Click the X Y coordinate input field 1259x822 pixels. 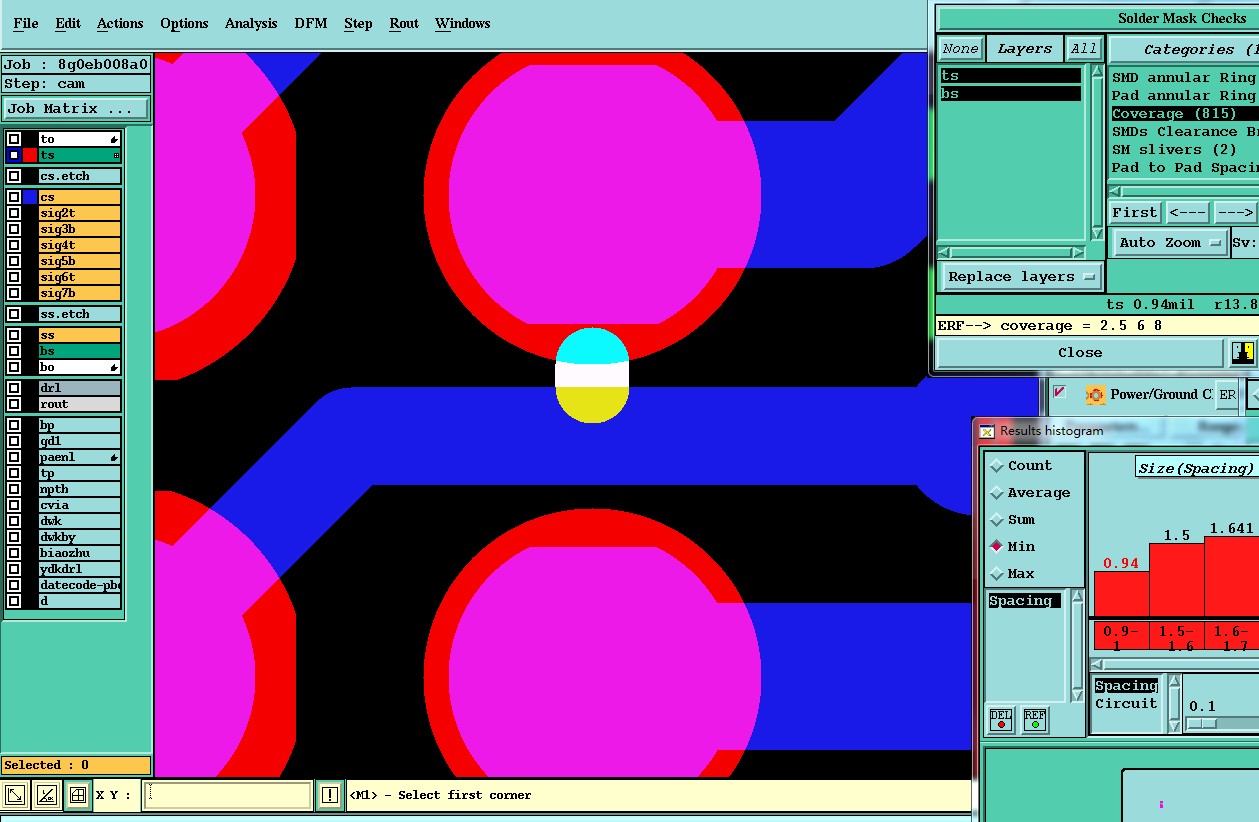[228, 796]
